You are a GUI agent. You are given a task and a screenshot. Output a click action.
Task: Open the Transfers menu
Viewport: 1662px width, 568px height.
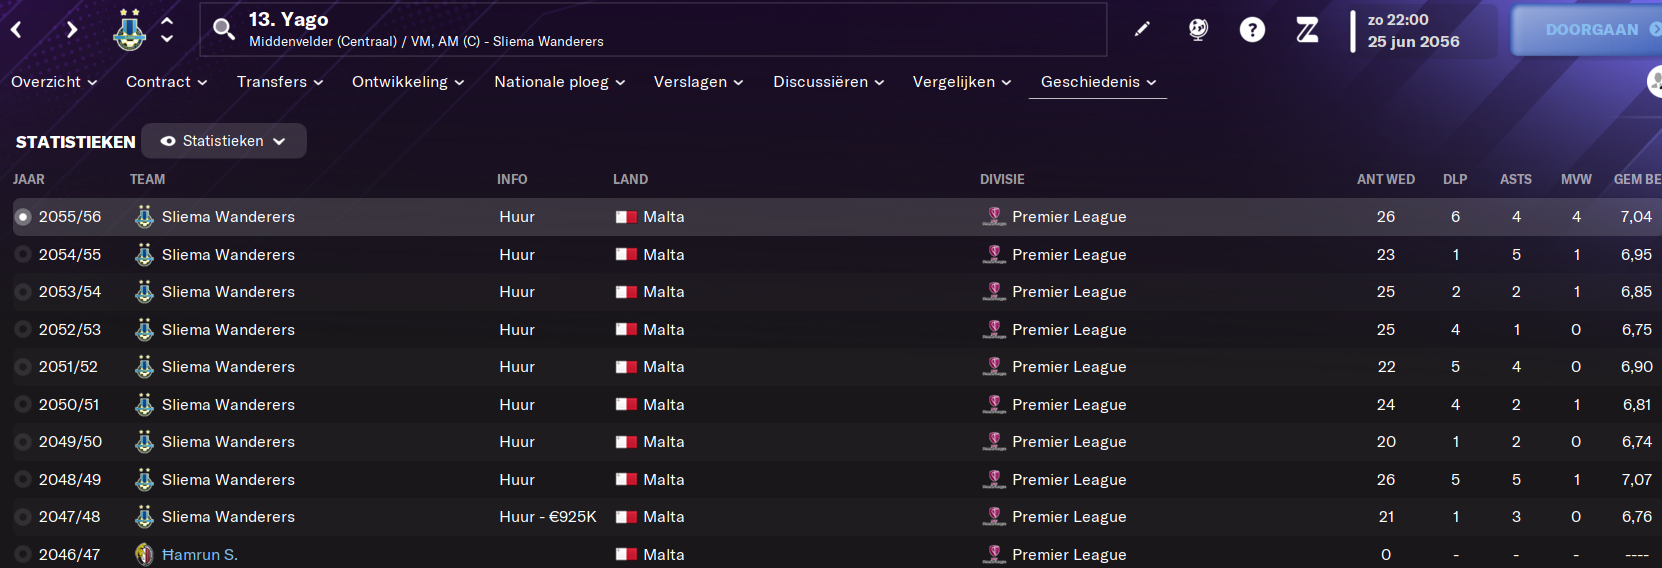click(280, 82)
